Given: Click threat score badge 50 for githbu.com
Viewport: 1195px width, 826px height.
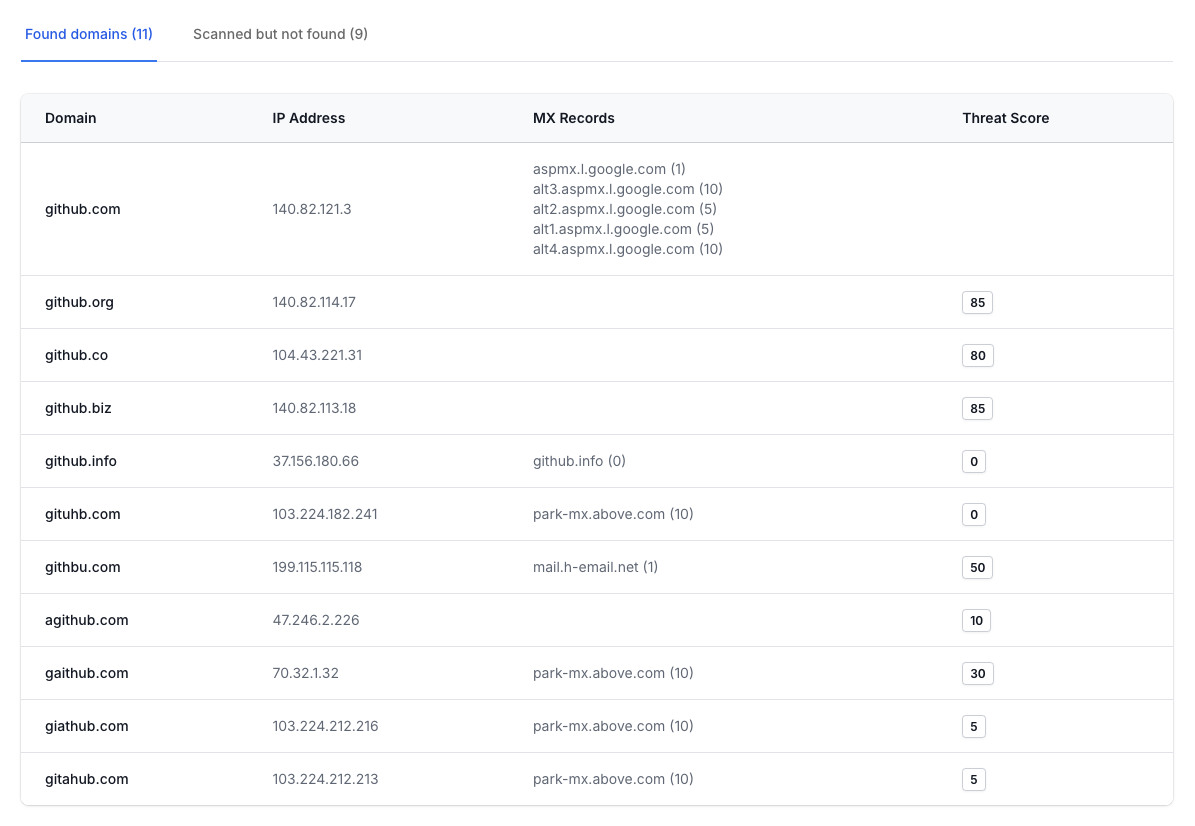Looking at the screenshot, I should coord(977,567).
